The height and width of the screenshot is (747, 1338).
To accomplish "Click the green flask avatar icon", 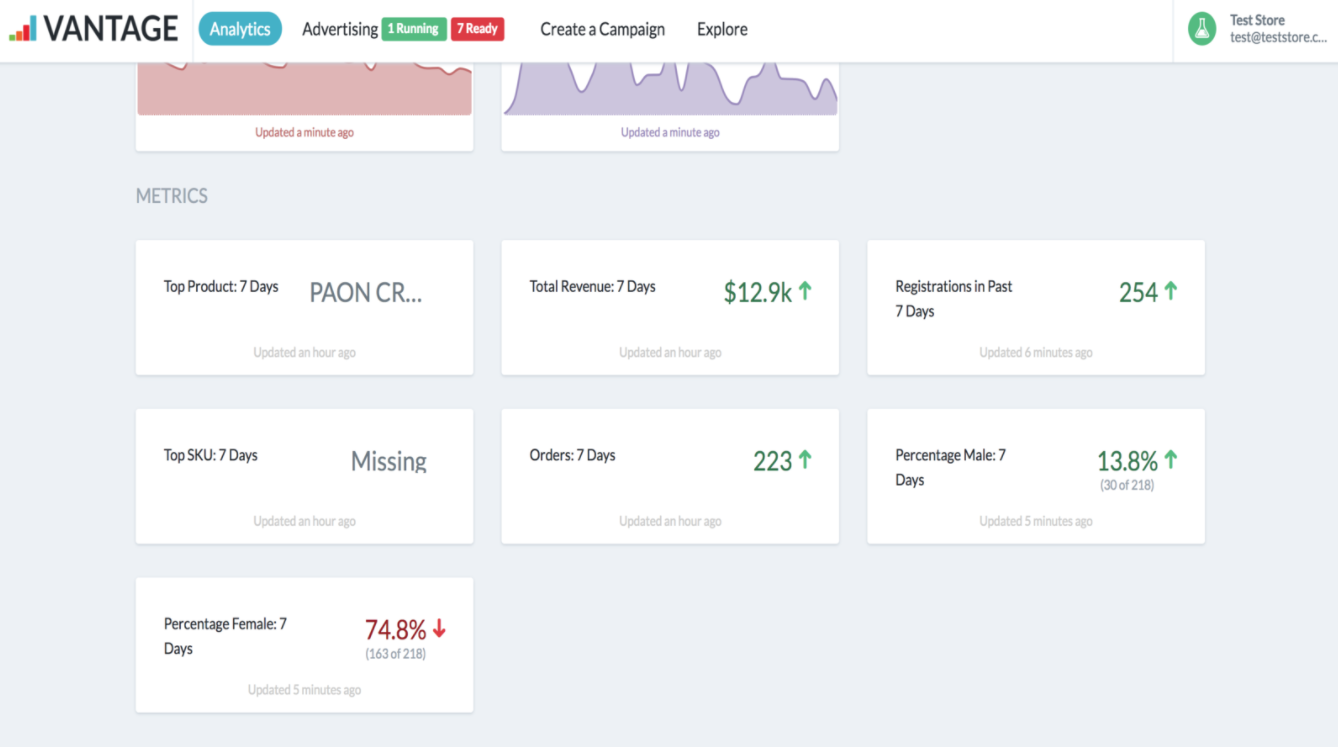I will tap(1202, 29).
